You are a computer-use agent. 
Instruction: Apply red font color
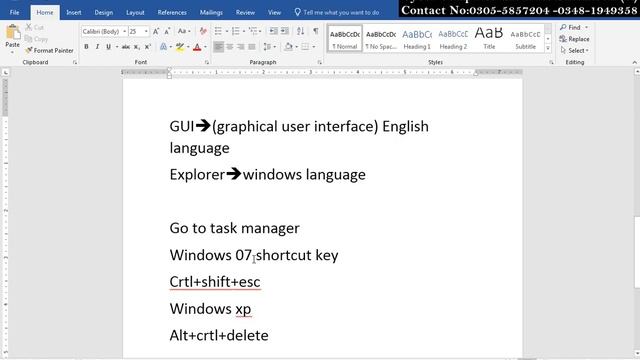197,47
